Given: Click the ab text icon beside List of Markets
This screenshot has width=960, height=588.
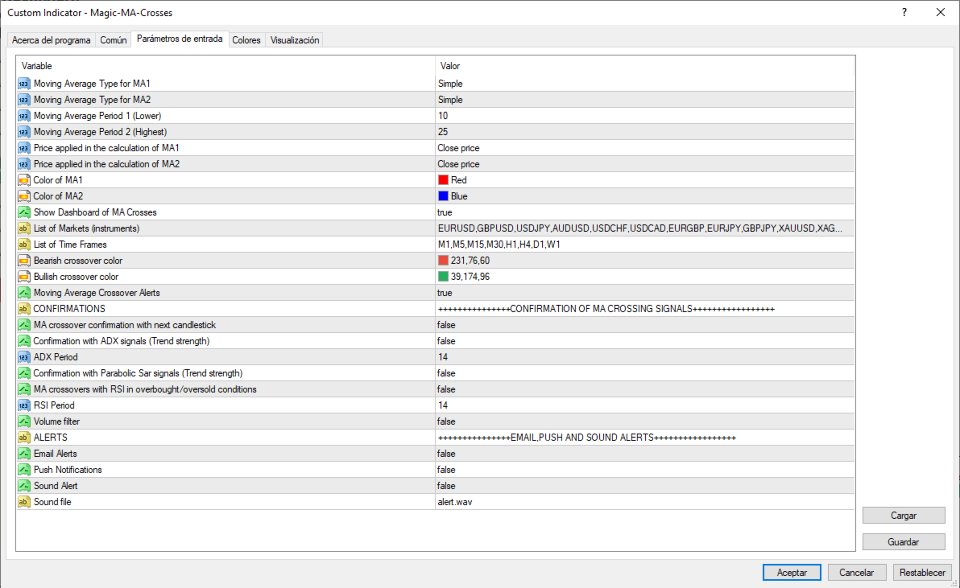Looking at the screenshot, I should 22,228.
